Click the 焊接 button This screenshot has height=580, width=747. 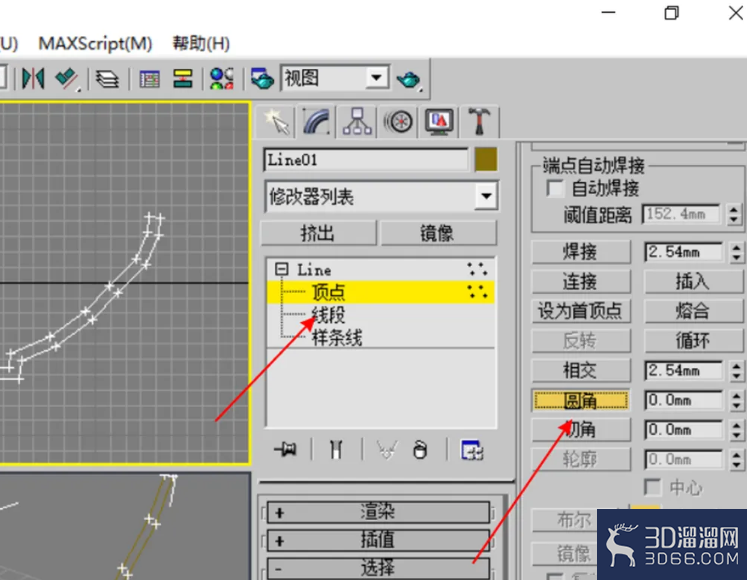click(x=581, y=252)
